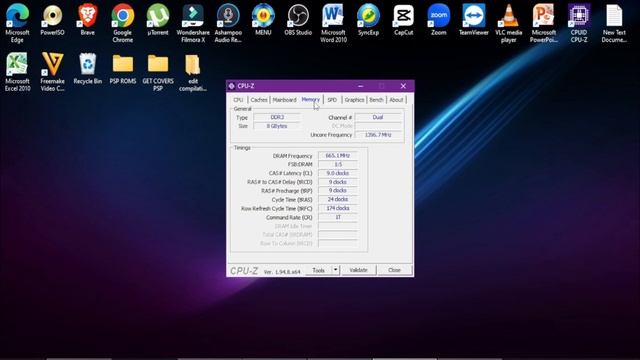Click the Validate button
The width and height of the screenshot is (640, 360).
[358, 270]
